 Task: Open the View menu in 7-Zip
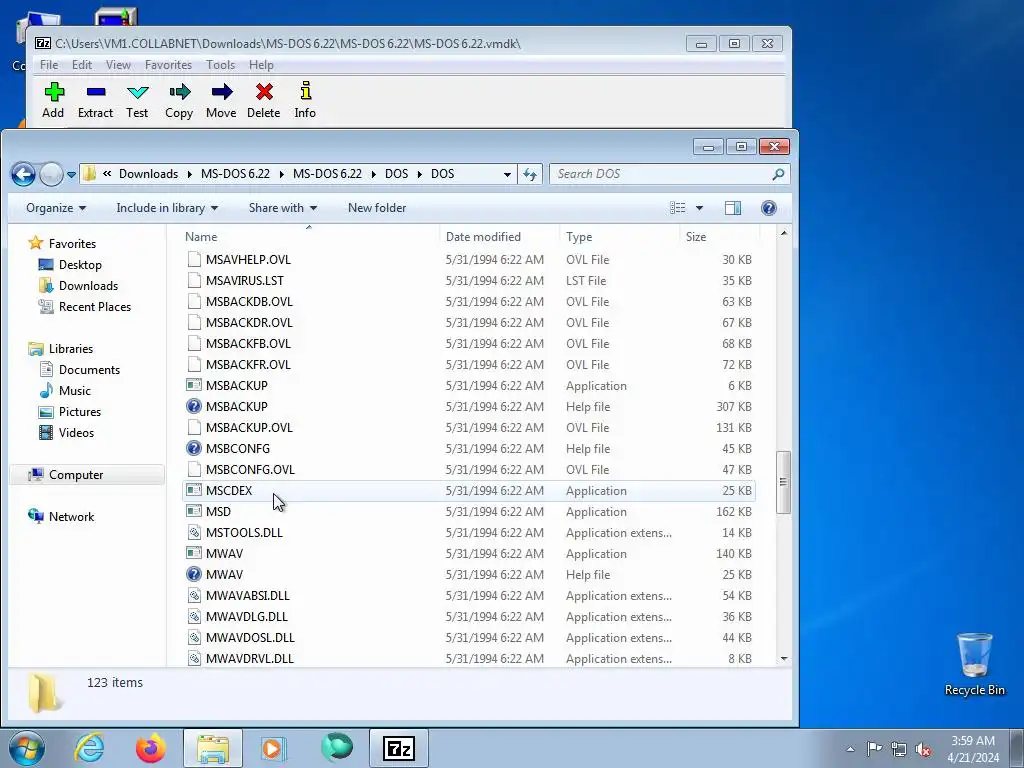(118, 65)
